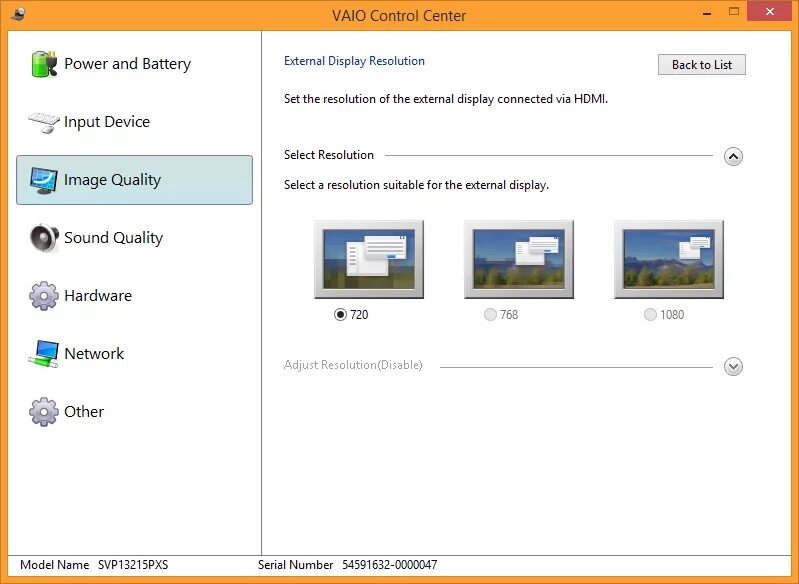Open the Sound Quality category
This screenshot has width=799, height=584.
(135, 238)
